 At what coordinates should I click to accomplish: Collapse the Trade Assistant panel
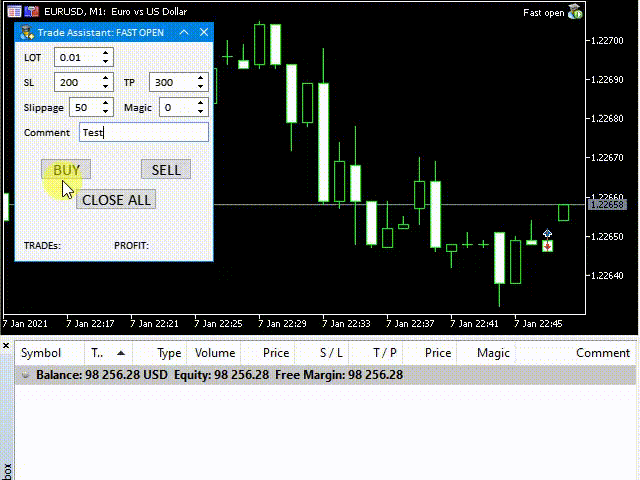pyautogui.click(x=184, y=33)
